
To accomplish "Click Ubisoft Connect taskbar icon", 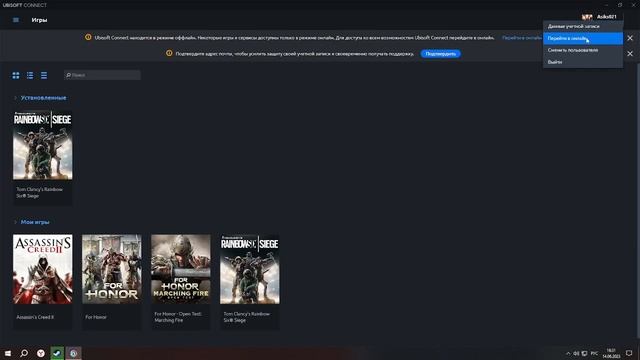I will (x=73, y=353).
